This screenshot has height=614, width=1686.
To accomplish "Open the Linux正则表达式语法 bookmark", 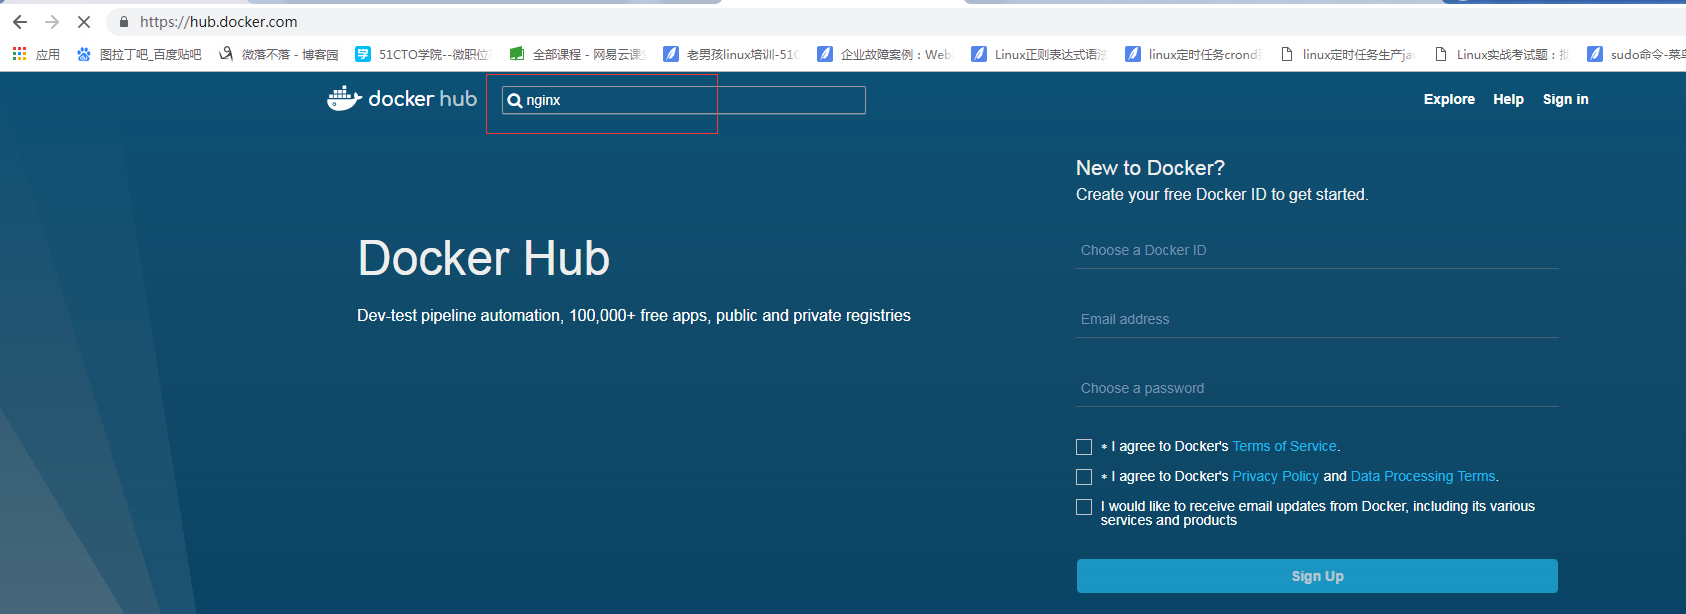I will 1040,54.
